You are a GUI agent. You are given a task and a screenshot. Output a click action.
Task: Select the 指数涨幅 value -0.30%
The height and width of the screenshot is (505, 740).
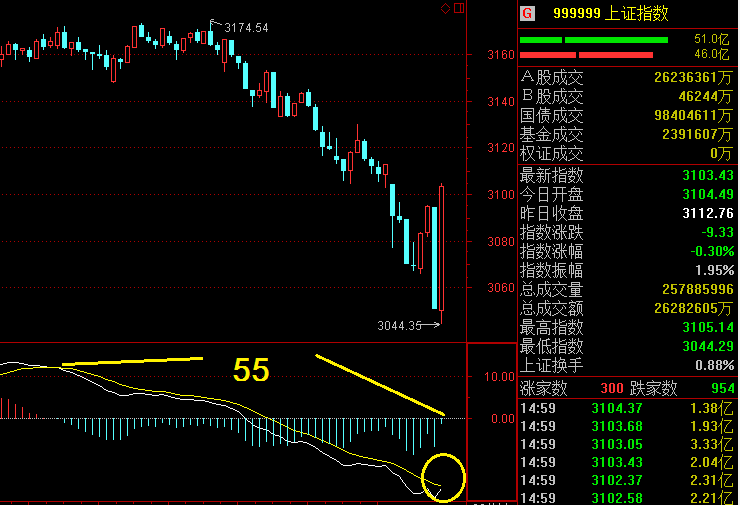pos(712,251)
